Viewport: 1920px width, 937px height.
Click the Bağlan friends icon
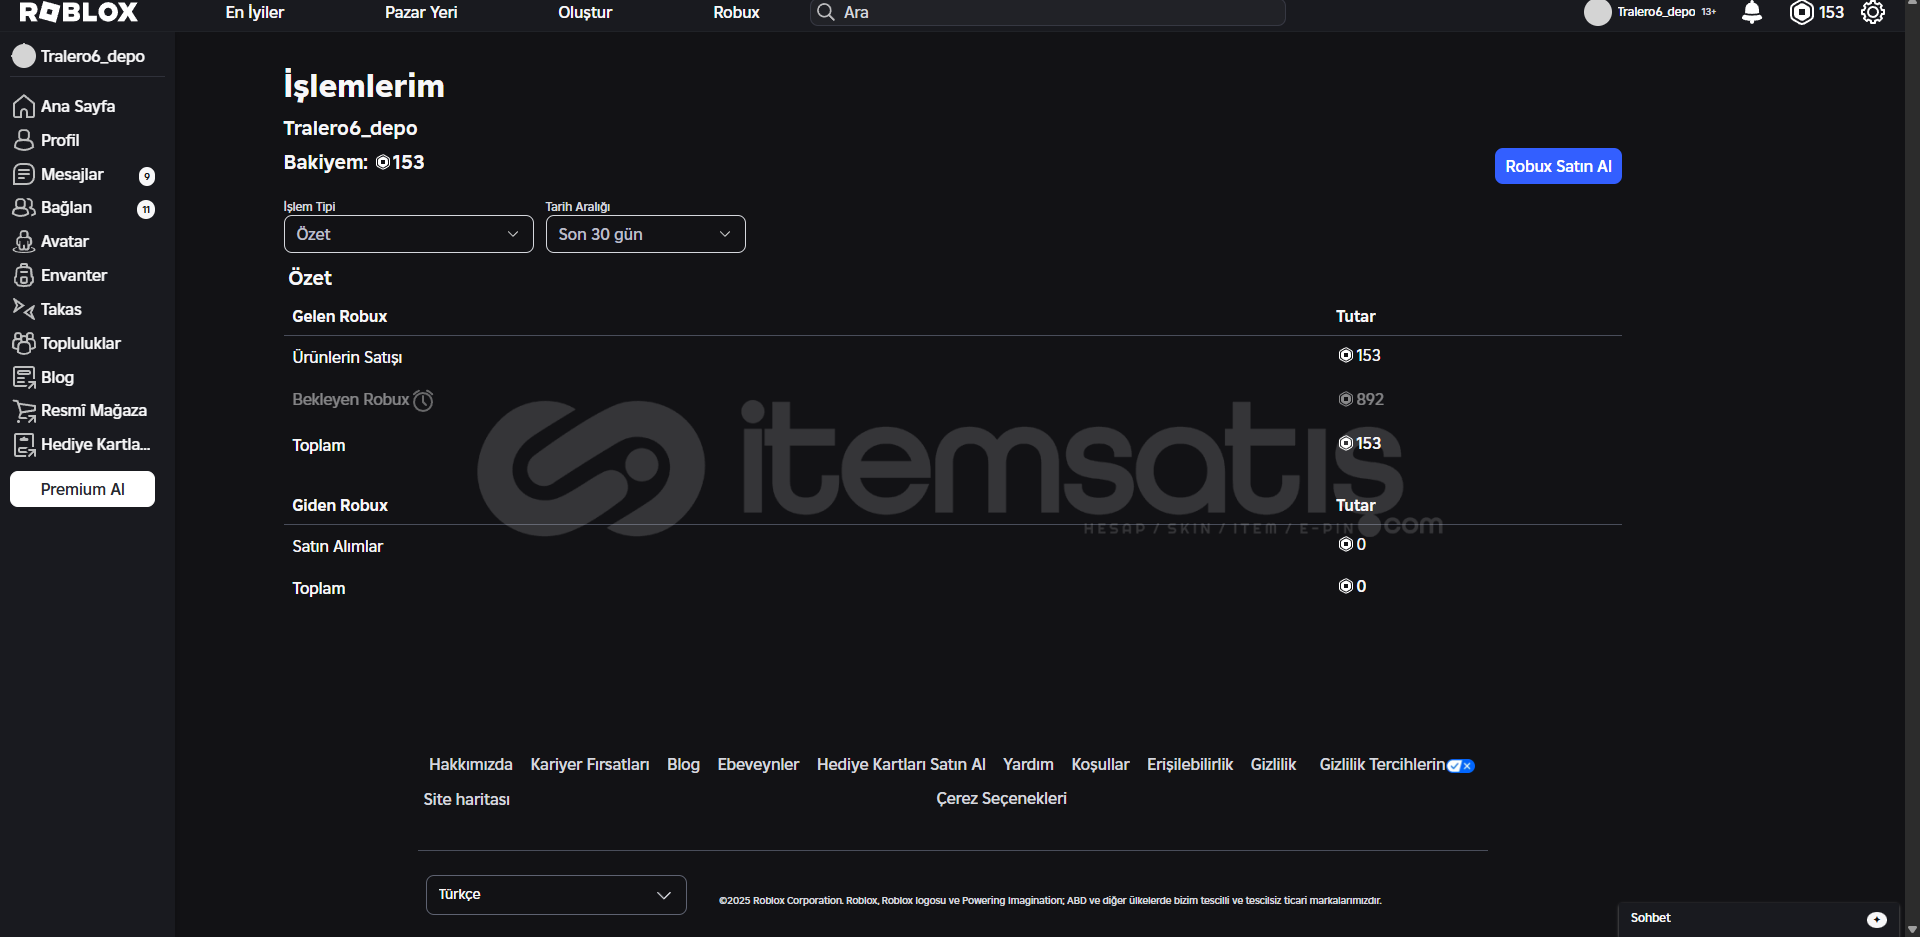click(24, 207)
